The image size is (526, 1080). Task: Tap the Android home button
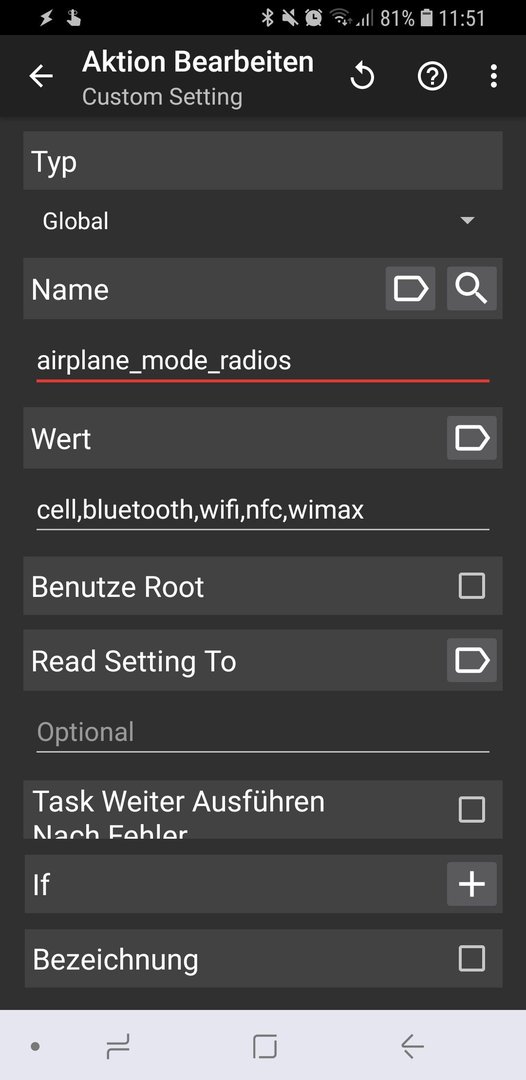pos(264,1047)
